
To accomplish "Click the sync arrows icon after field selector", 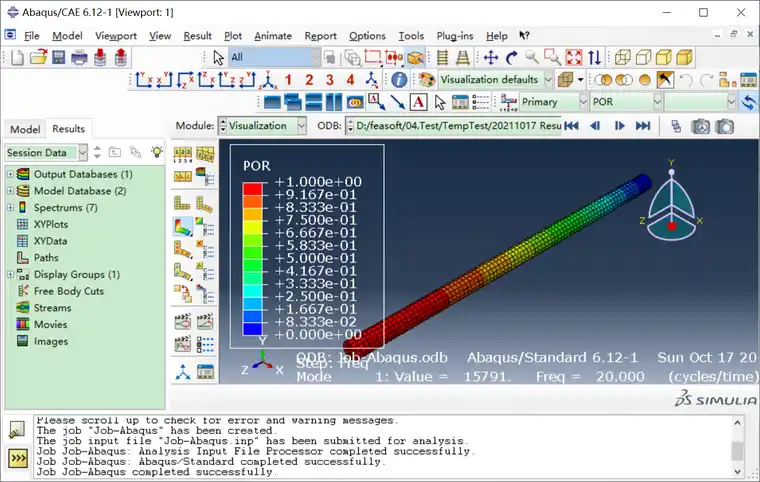I will (x=749, y=102).
